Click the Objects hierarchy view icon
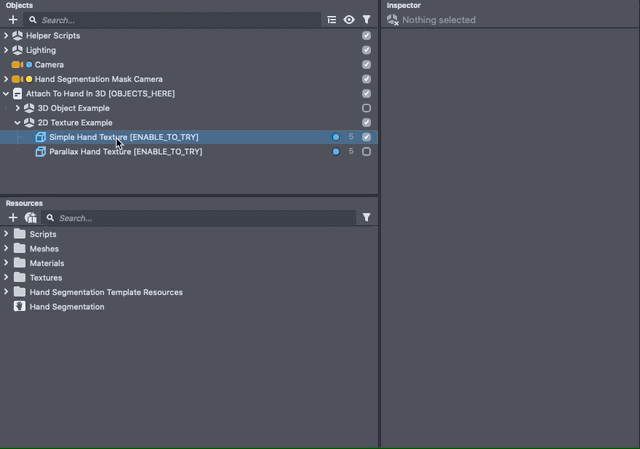The image size is (640, 449). [x=331, y=20]
